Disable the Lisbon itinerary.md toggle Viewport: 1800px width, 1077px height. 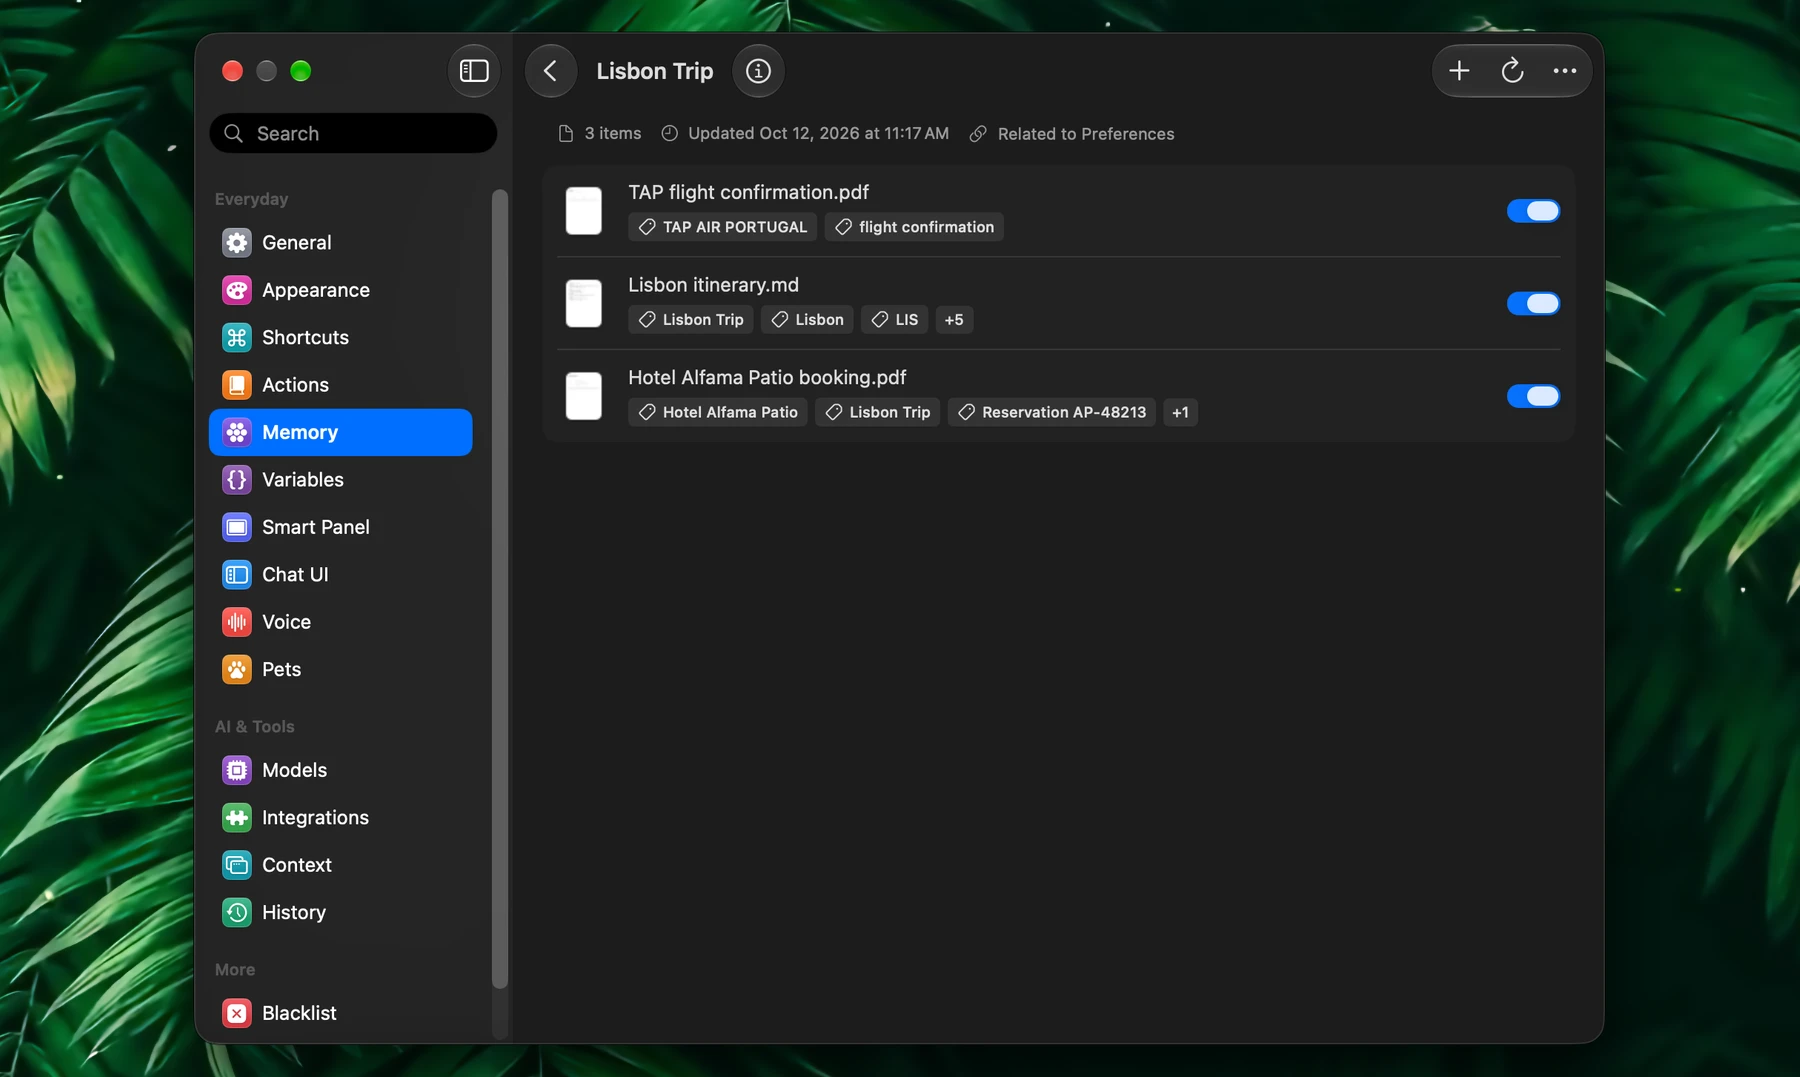(1533, 303)
